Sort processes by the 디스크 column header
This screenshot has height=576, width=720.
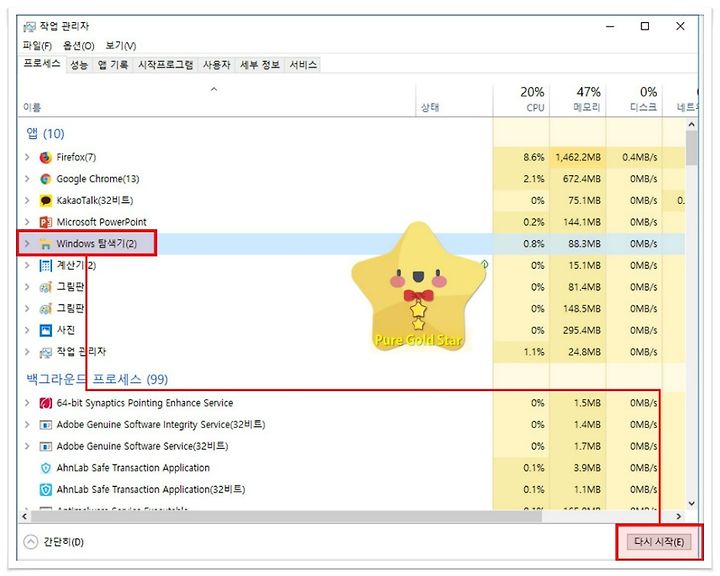coord(634,100)
